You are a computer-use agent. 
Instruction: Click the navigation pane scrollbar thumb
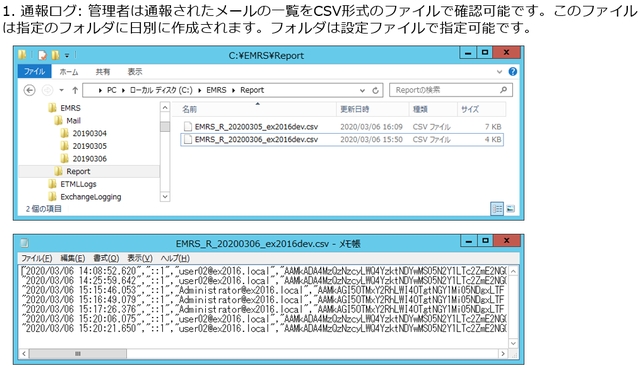click(x=165, y=126)
